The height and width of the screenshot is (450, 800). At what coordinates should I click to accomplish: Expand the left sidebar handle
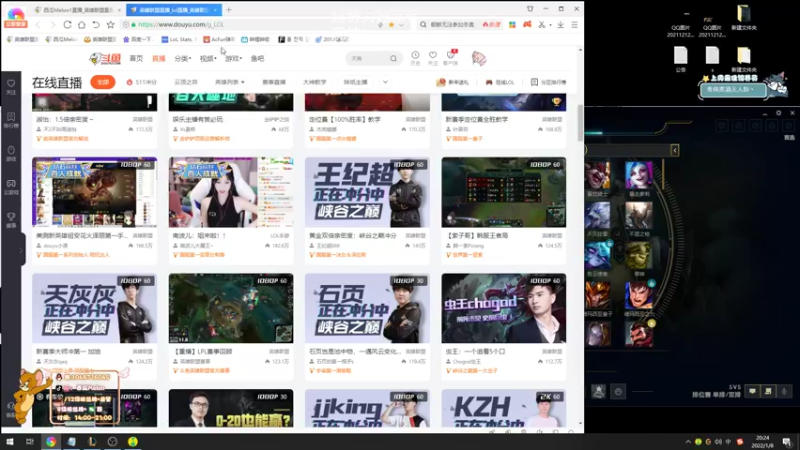[x=21, y=250]
